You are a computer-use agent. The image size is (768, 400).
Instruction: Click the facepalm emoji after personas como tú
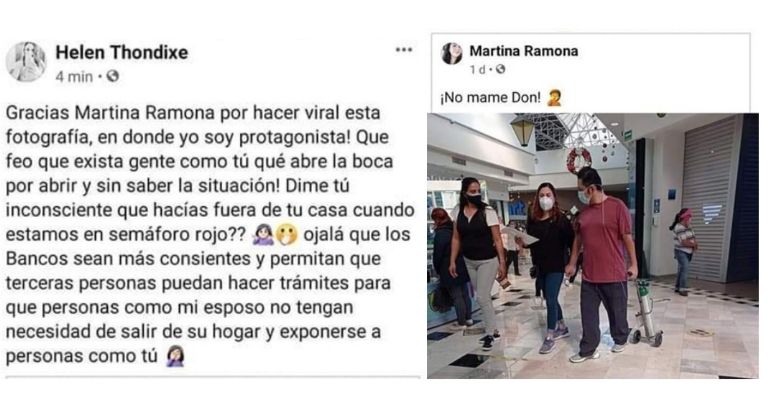point(175,356)
